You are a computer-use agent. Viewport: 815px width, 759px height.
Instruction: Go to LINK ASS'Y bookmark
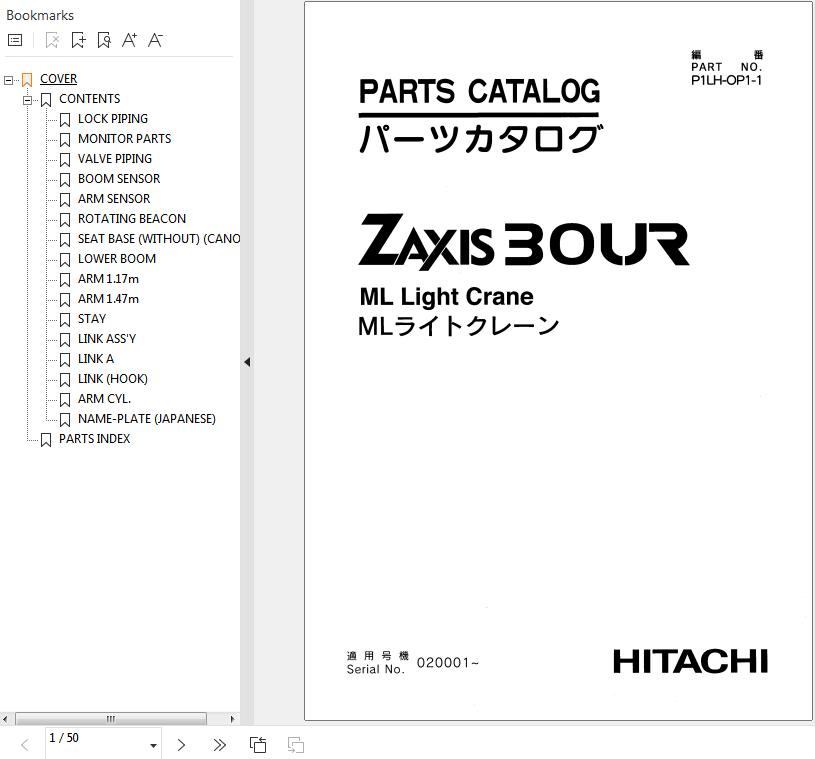point(107,339)
